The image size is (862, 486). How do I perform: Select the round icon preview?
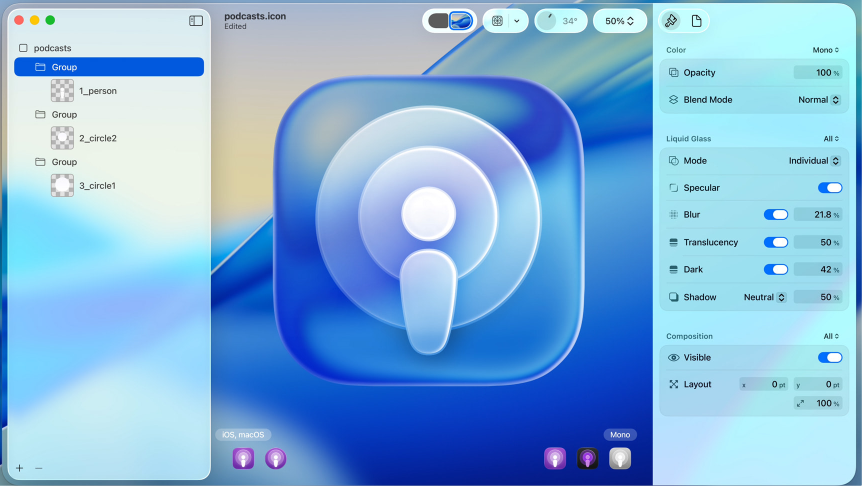tap(275, 458)
